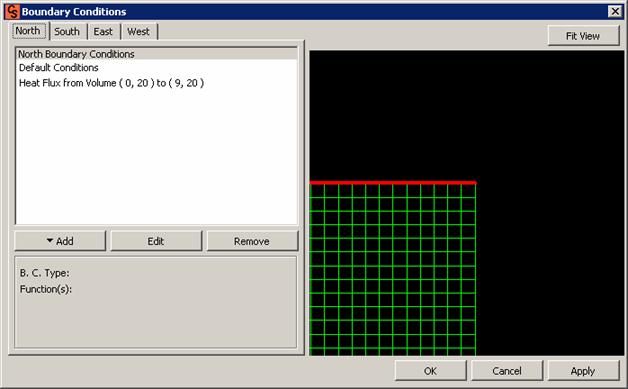Image resolution: width=628 pixels, height=389 pixels.
Task: Click the Add button's dropdown arrow
Action: click(50, 241)
